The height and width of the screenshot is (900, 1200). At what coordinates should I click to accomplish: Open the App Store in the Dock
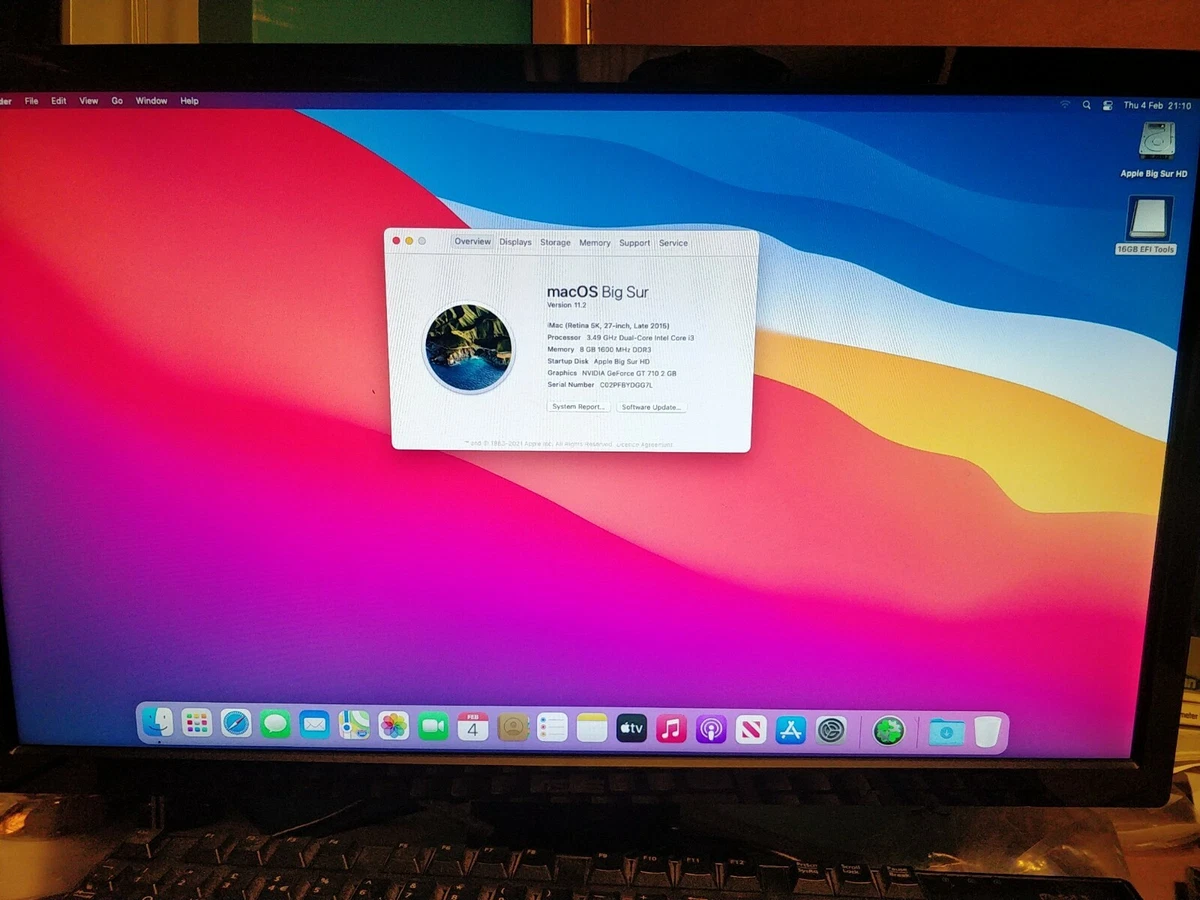pos(791,730)
